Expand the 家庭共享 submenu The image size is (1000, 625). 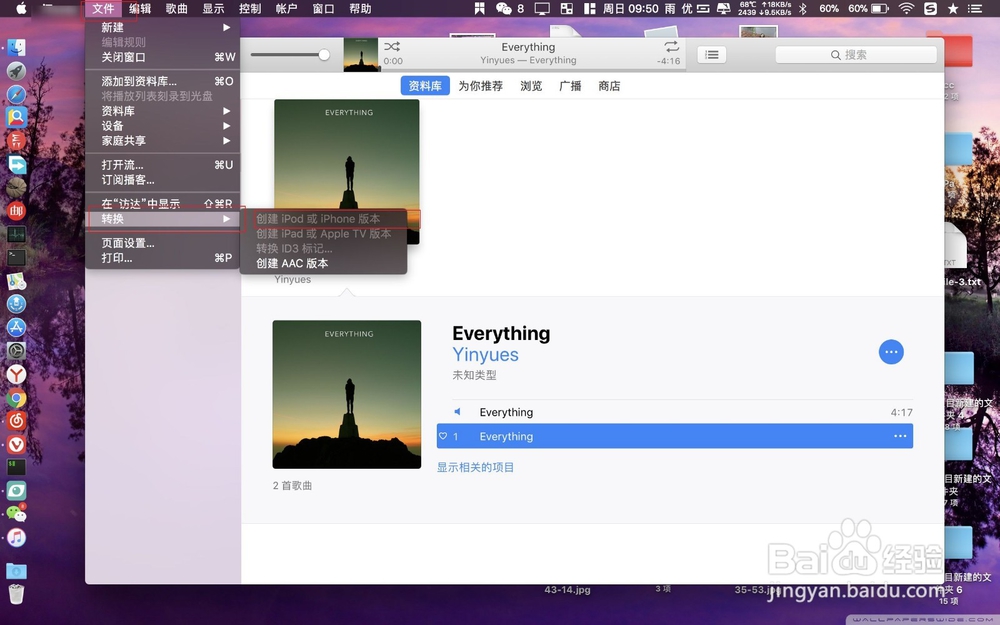(163, 140)
